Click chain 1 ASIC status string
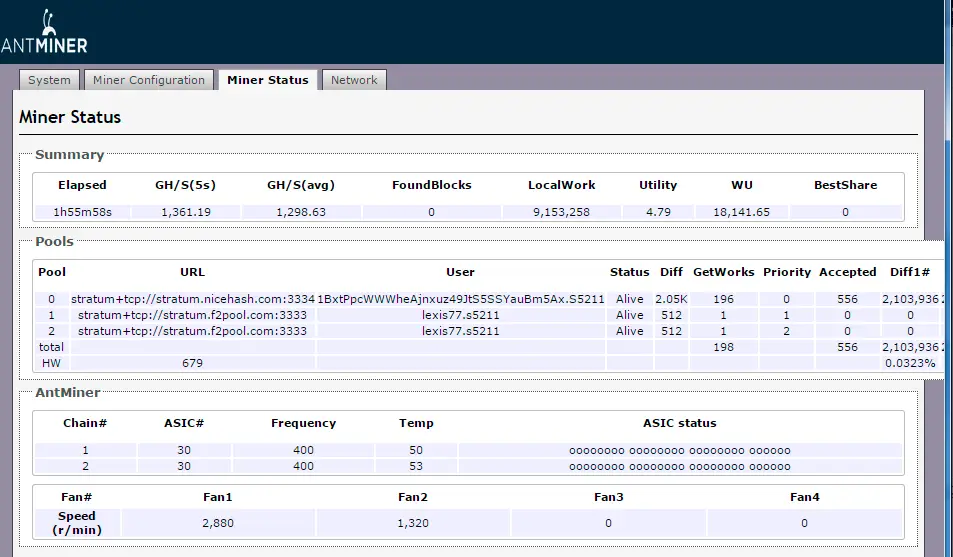The image size is (953, 557). (679, 451)
